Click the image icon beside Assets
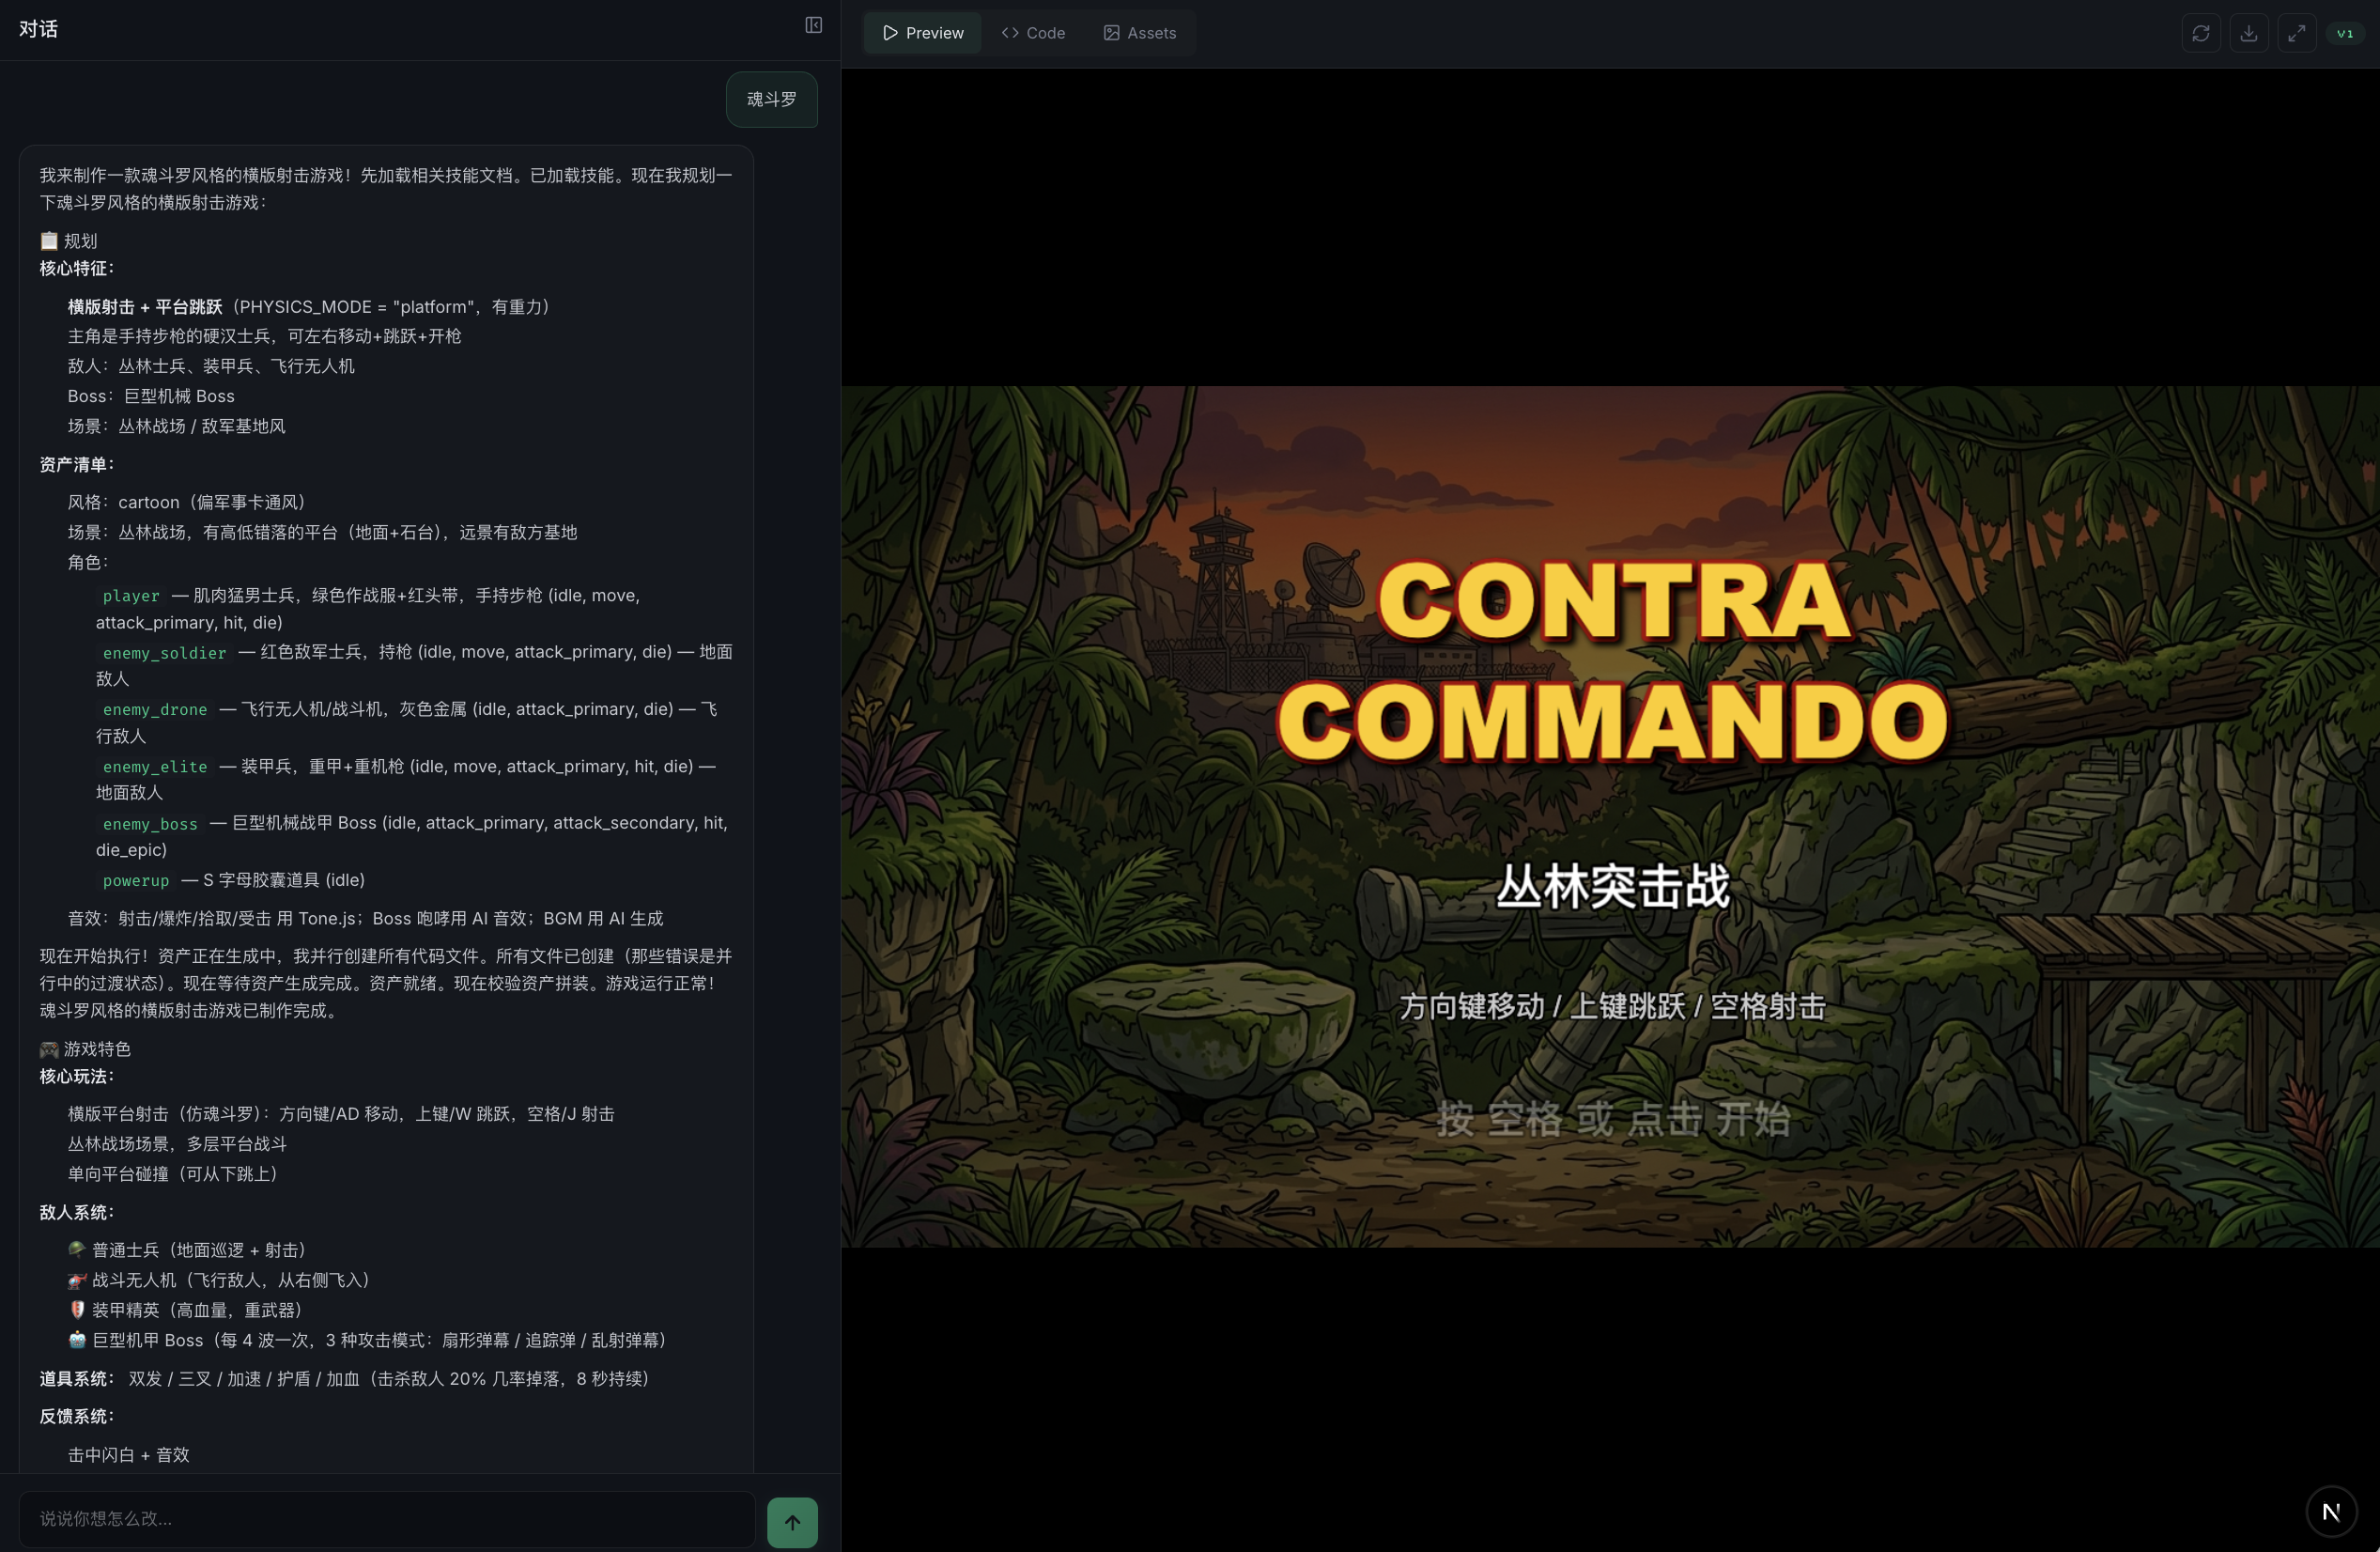This screenshot has width=2380, height=1552. [1109, 32]
